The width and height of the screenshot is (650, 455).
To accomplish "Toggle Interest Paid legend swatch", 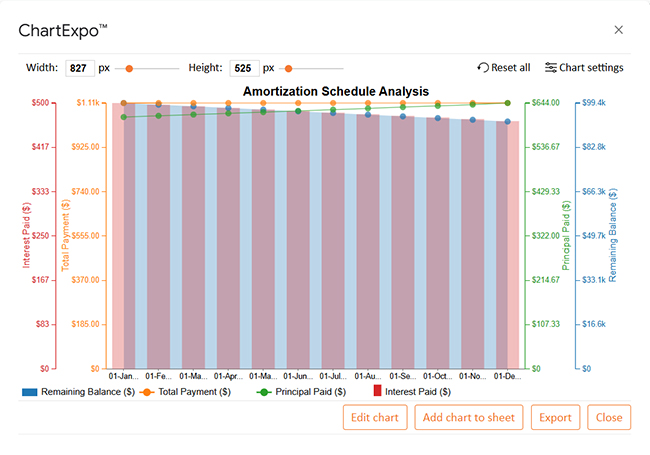I will (378, 392).
